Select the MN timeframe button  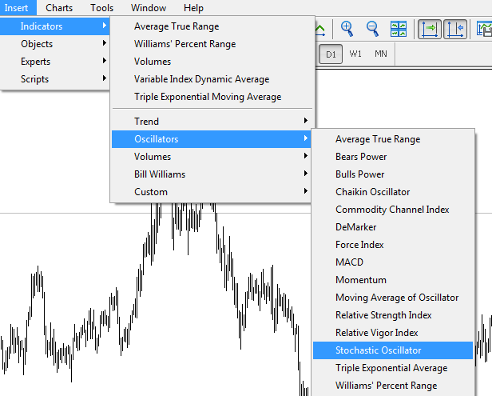381,54
